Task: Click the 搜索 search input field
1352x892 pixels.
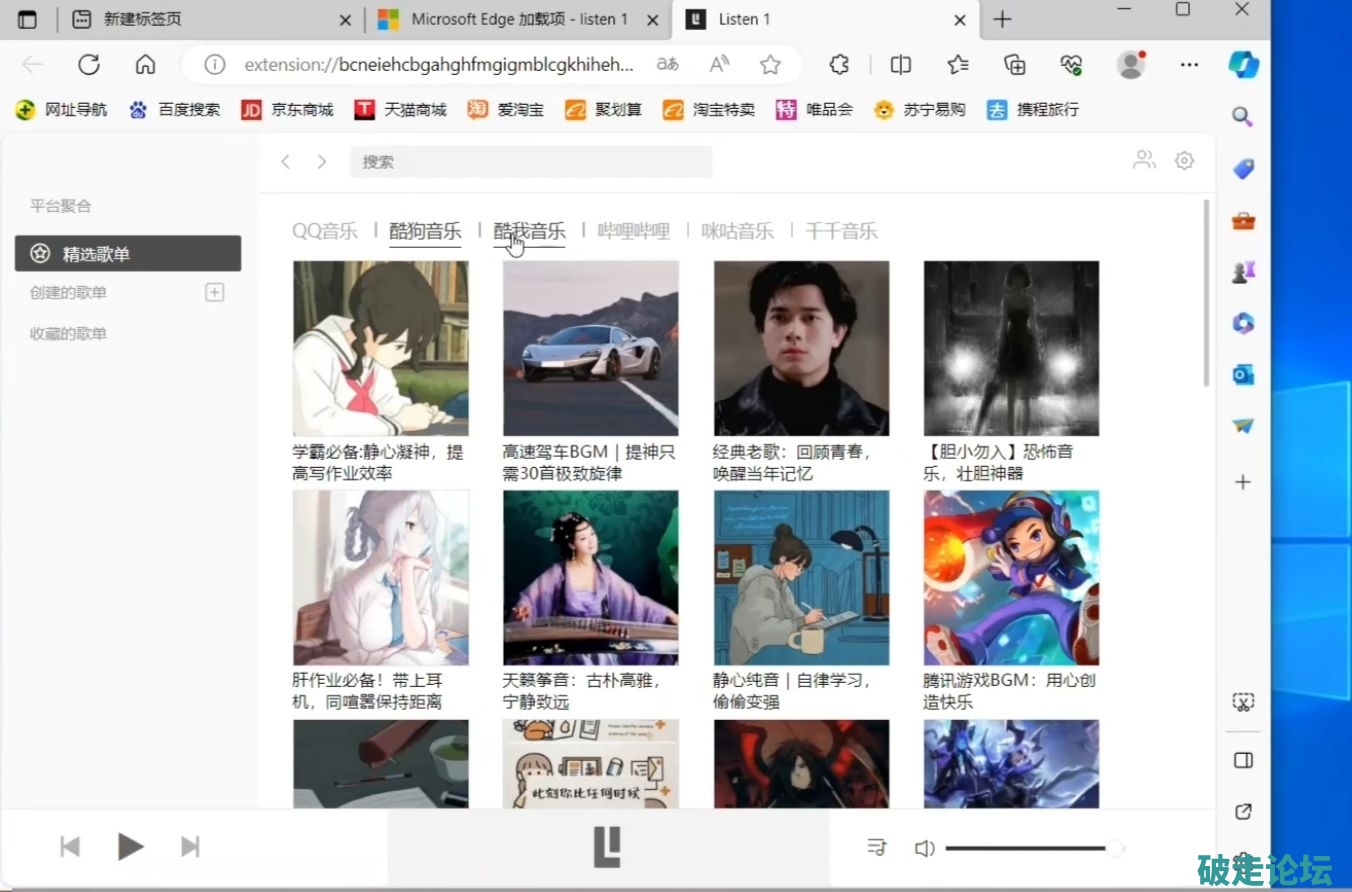Action: tap(530, 162)
